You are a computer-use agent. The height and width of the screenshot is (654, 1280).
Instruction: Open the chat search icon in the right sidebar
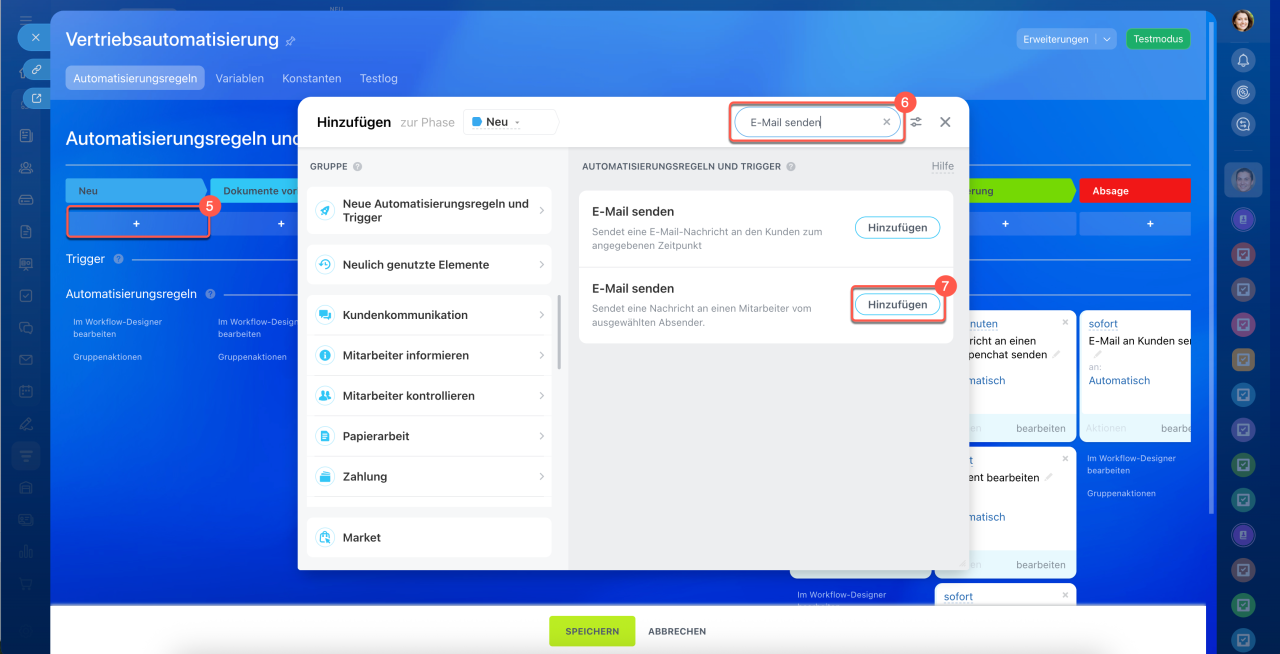pos(1243,124)
